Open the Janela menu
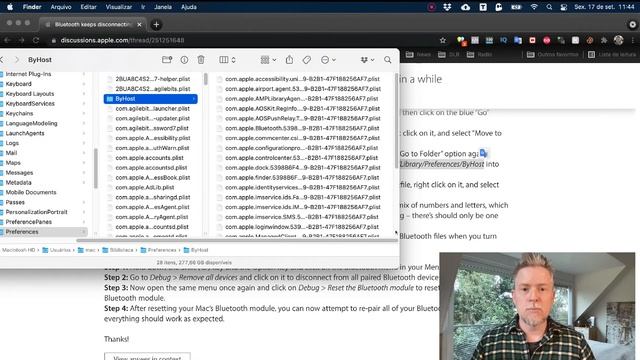 click(x=163, y=7)
